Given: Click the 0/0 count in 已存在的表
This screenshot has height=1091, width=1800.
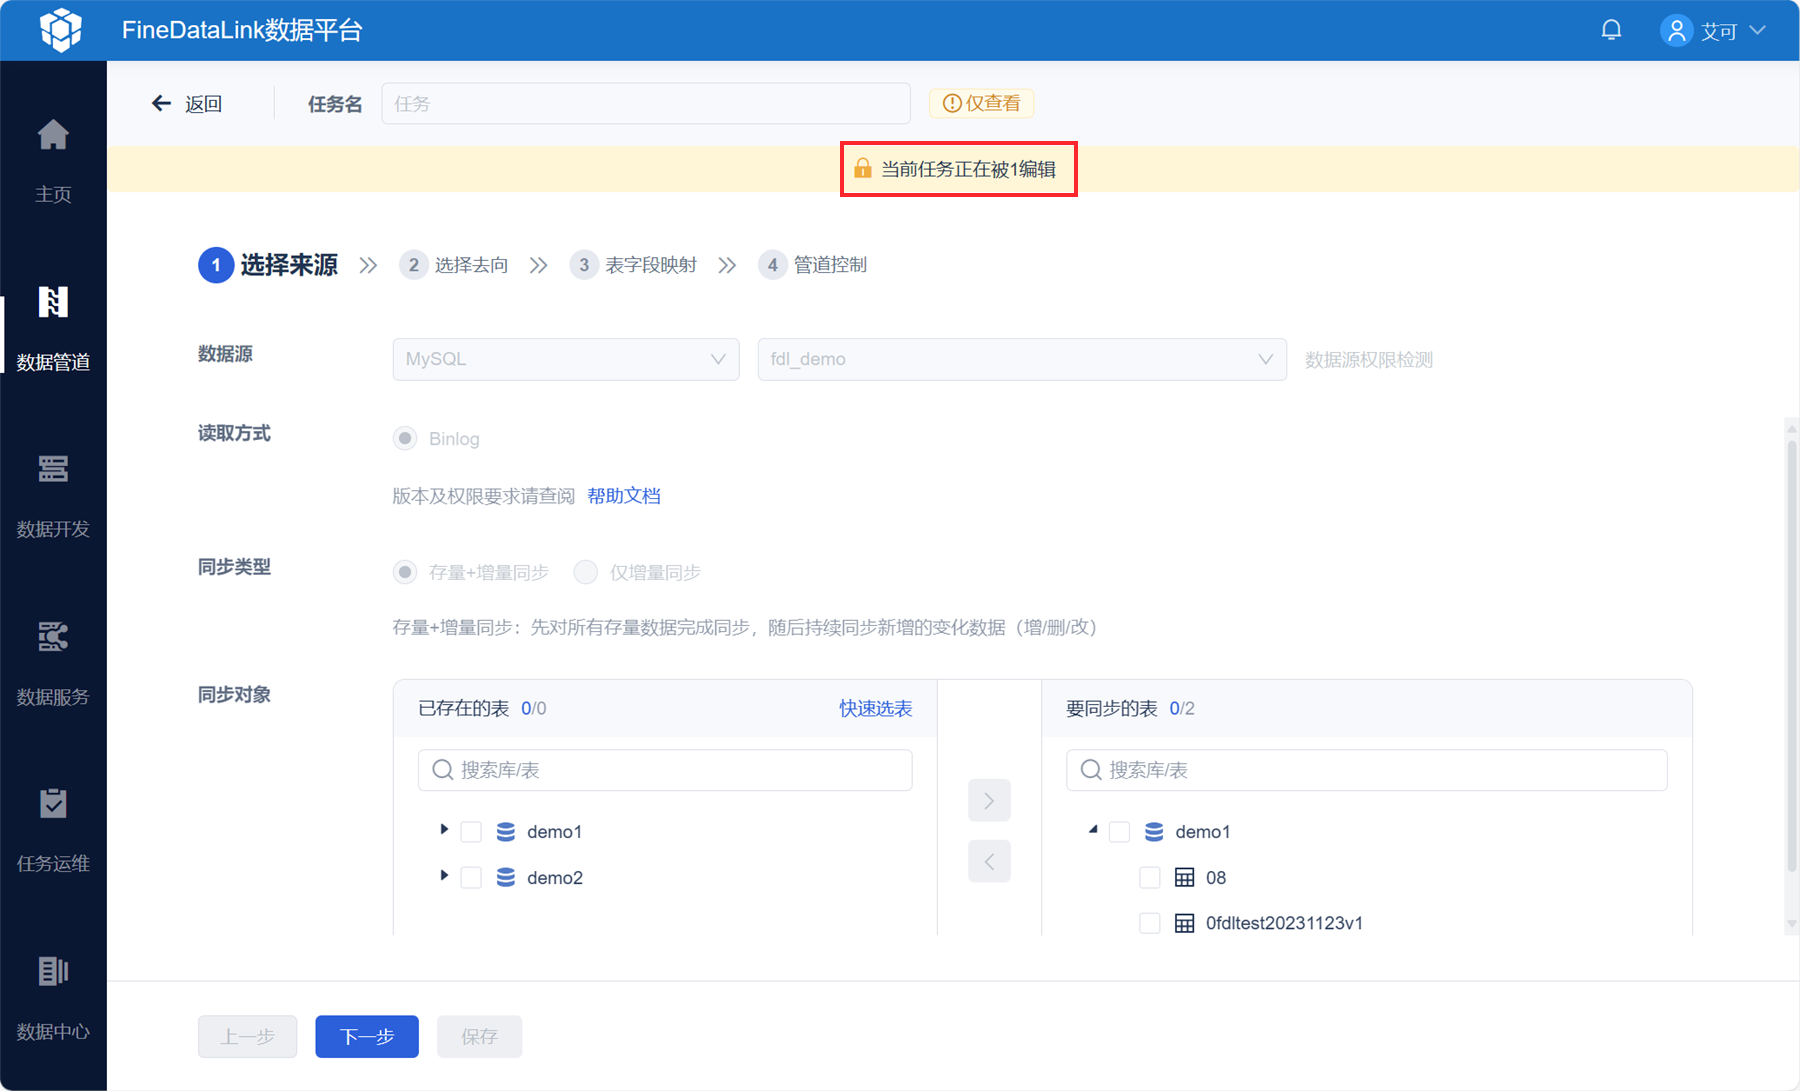Looking at the screenshot, I should pyautogui.click(x=534, y=709).
